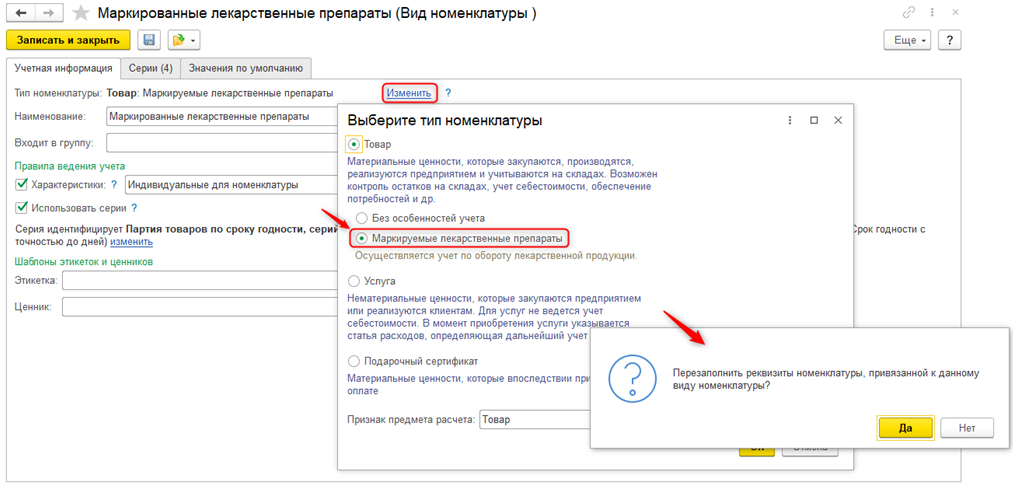Click the question mark help button near Еще
Viewport: 1013px width, 487px height.
click(949, 40)
